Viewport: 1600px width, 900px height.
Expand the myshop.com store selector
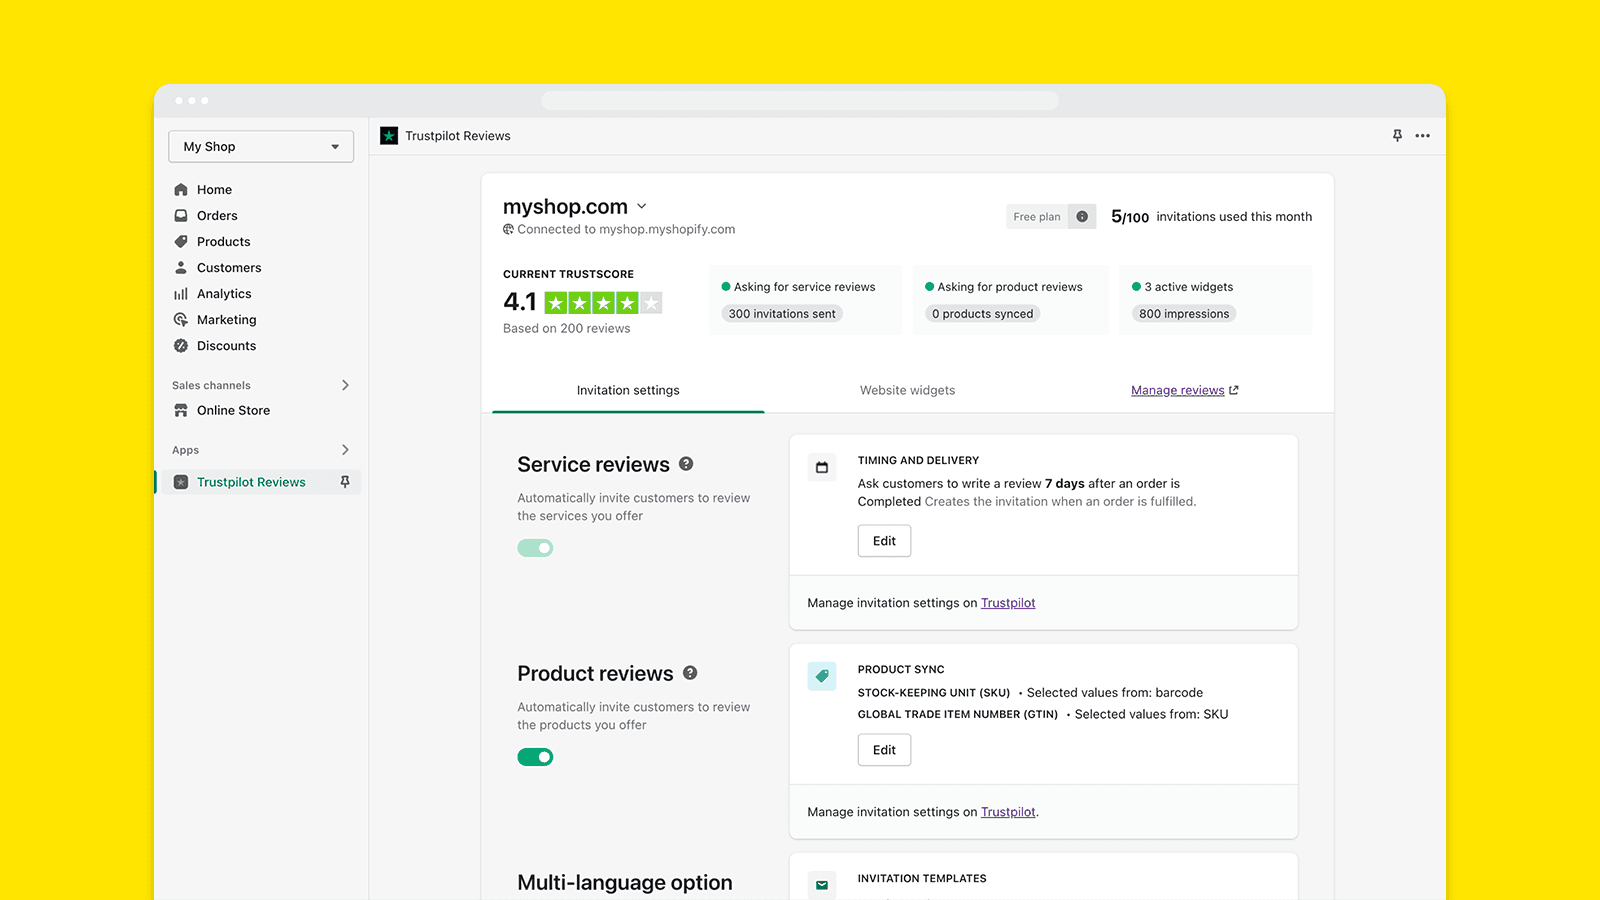[641, 206]
